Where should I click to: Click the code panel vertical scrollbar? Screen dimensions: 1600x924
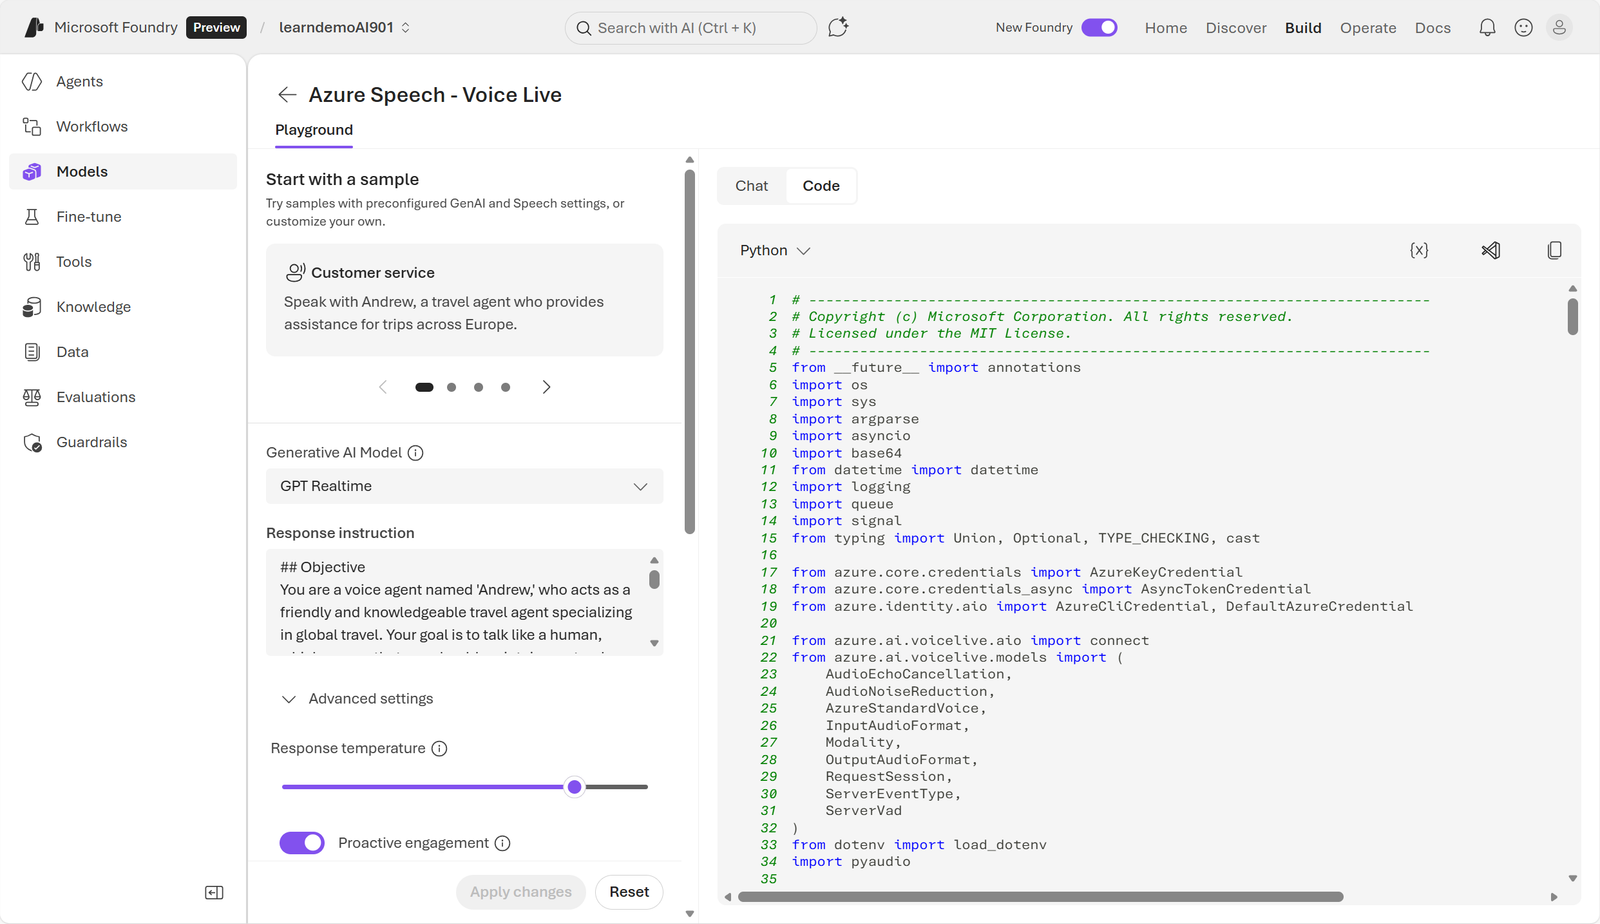point(1573,316)
